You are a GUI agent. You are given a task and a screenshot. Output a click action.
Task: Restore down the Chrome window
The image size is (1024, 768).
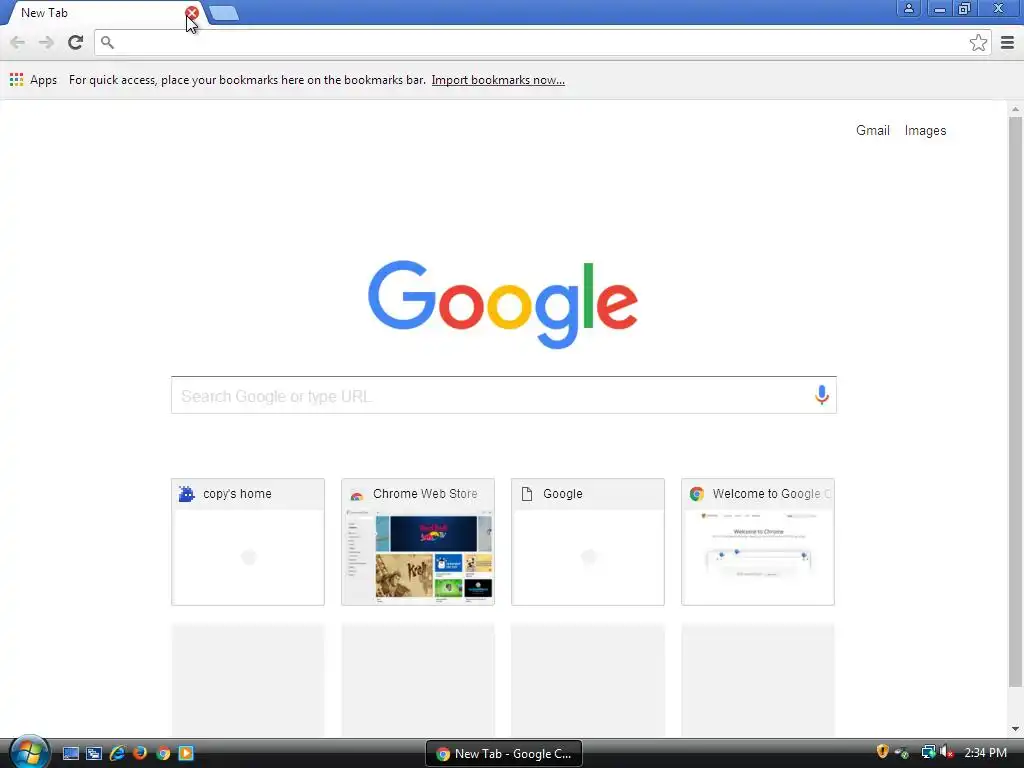click(x=964, y=8)
